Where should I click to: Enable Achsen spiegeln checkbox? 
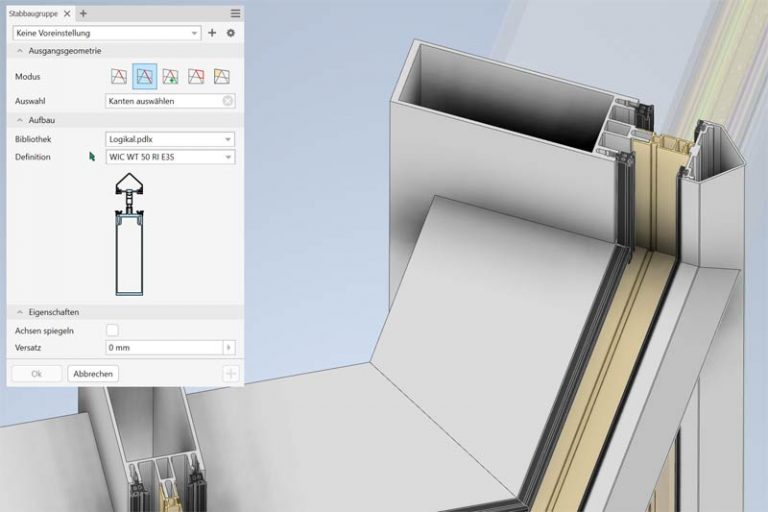pyautogui.click(x=112, y=330)
